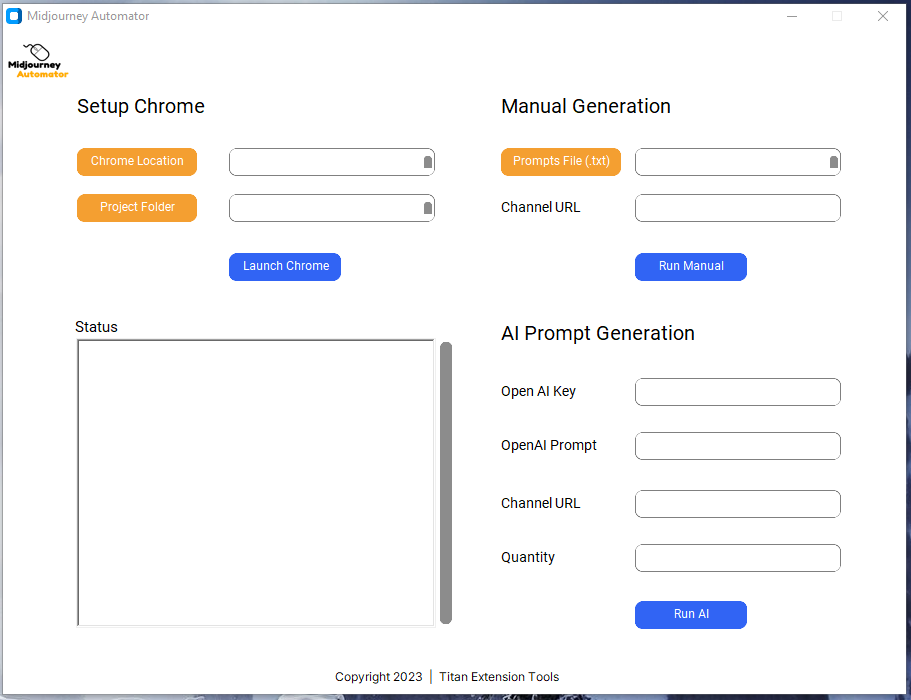Click the Project Folder button
The width and height of the screenshot is (911, 700).
137,207
